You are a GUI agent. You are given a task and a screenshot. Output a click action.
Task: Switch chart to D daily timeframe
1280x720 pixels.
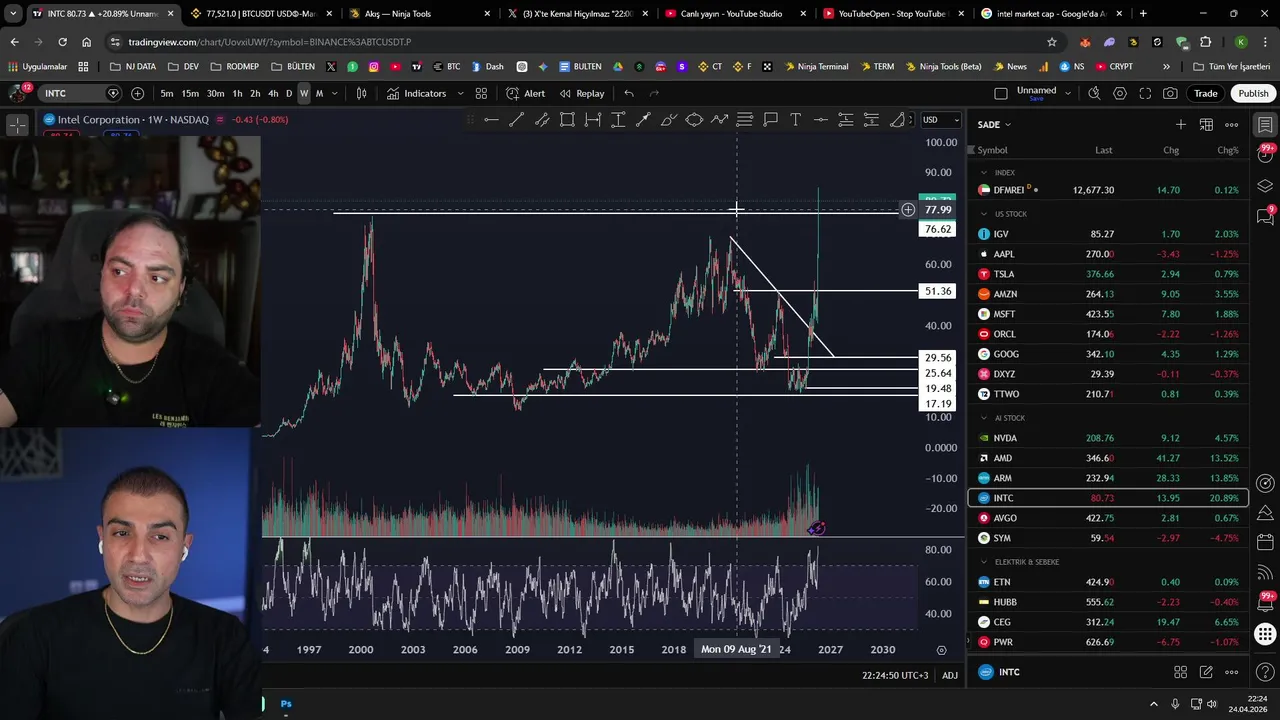[x=289, y=93]
